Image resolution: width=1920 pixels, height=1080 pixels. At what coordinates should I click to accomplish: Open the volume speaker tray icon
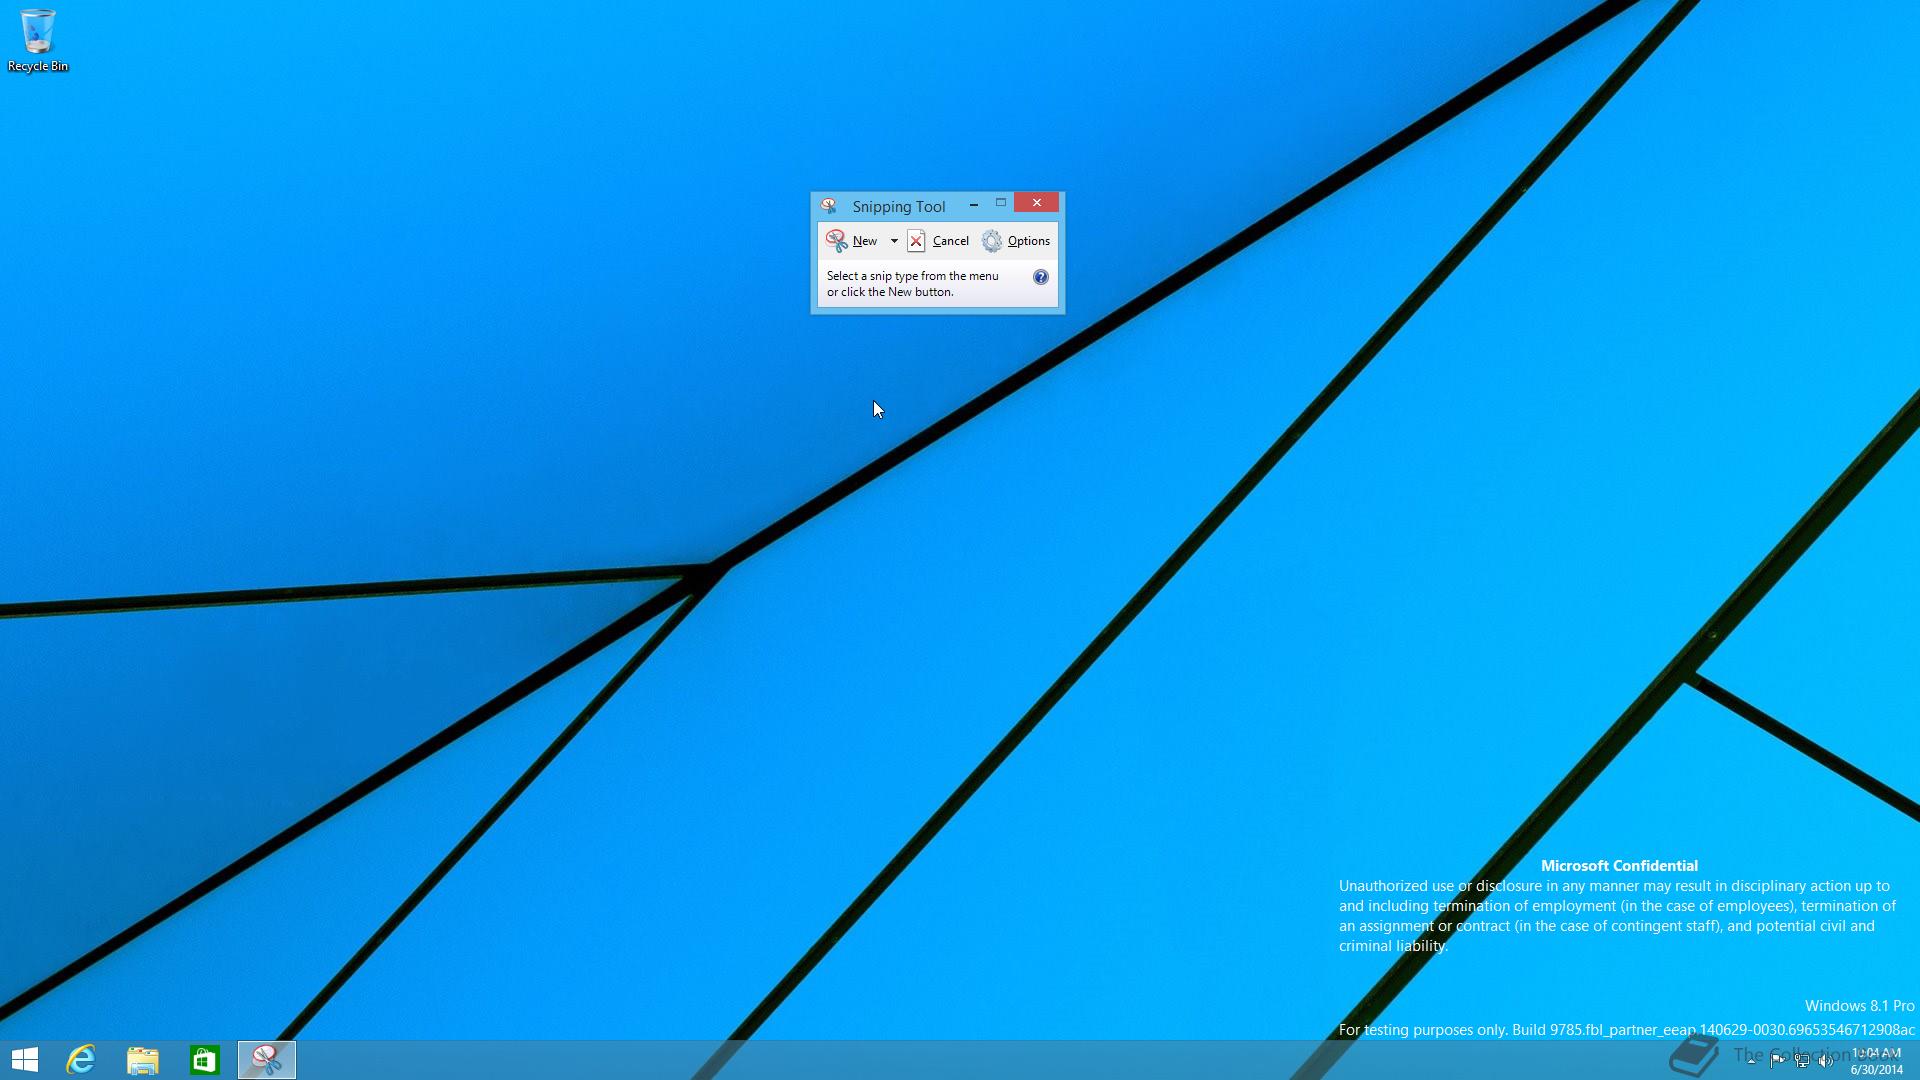pyautogui.click(x=1826, y=1061)
